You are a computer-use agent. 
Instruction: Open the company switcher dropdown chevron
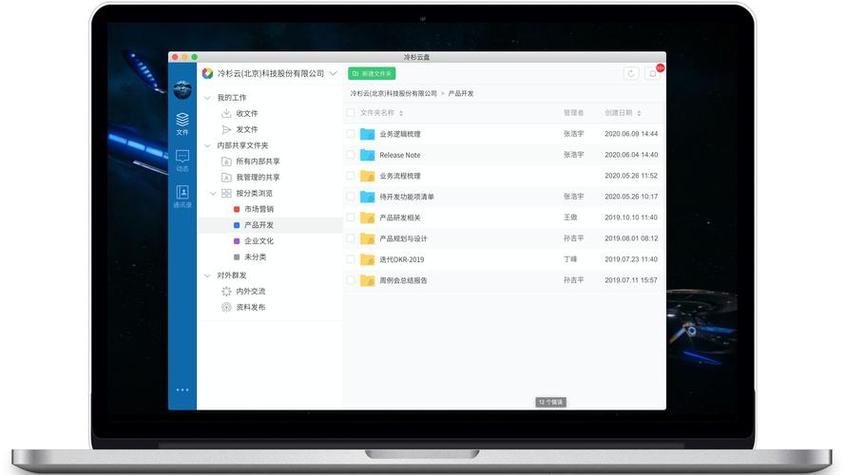coord(333,73)
